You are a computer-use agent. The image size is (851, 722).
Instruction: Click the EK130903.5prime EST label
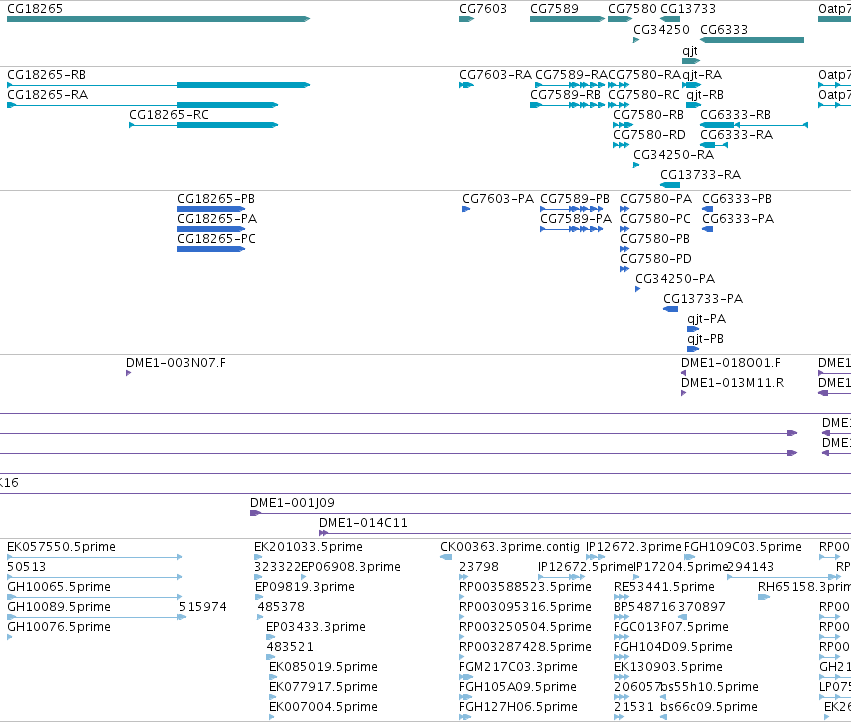tap(668, 667)
